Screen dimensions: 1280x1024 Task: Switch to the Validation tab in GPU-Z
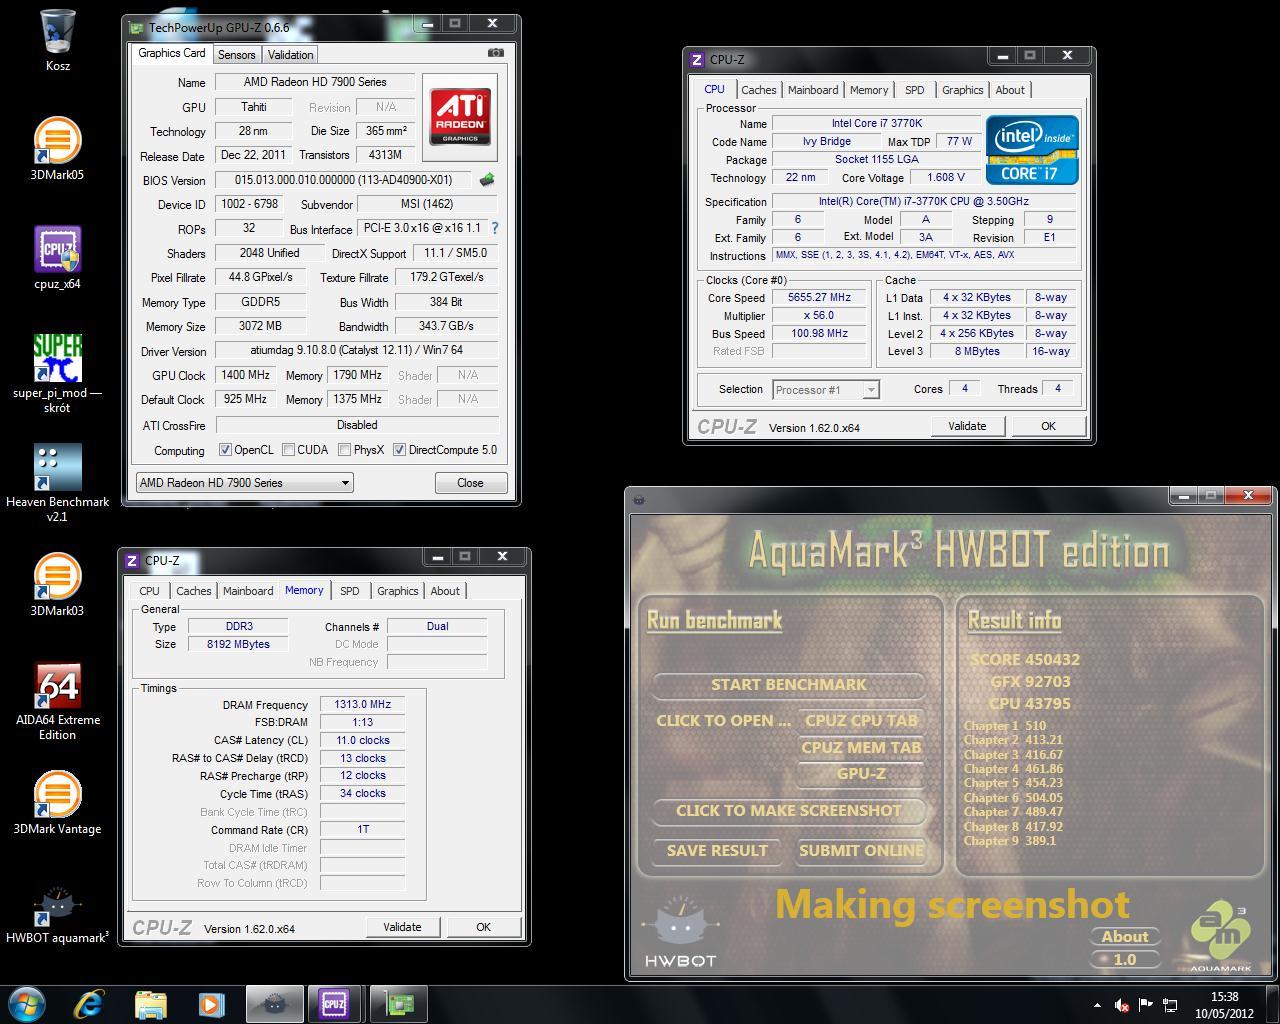(291, 55)
